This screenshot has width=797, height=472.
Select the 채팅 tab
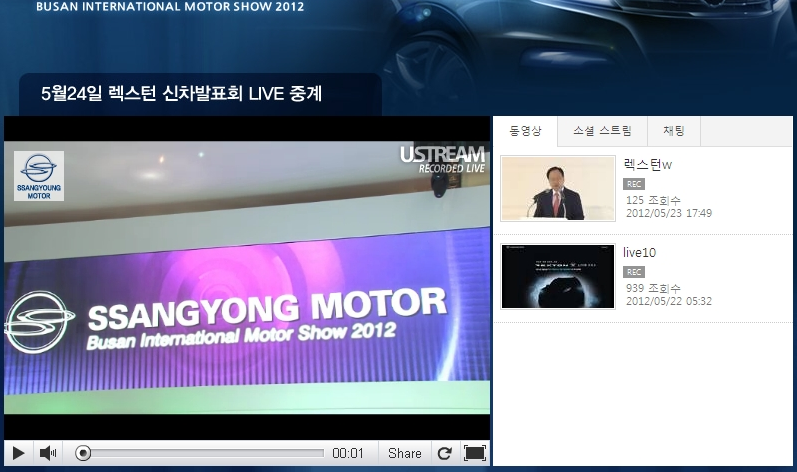[674, 131]
